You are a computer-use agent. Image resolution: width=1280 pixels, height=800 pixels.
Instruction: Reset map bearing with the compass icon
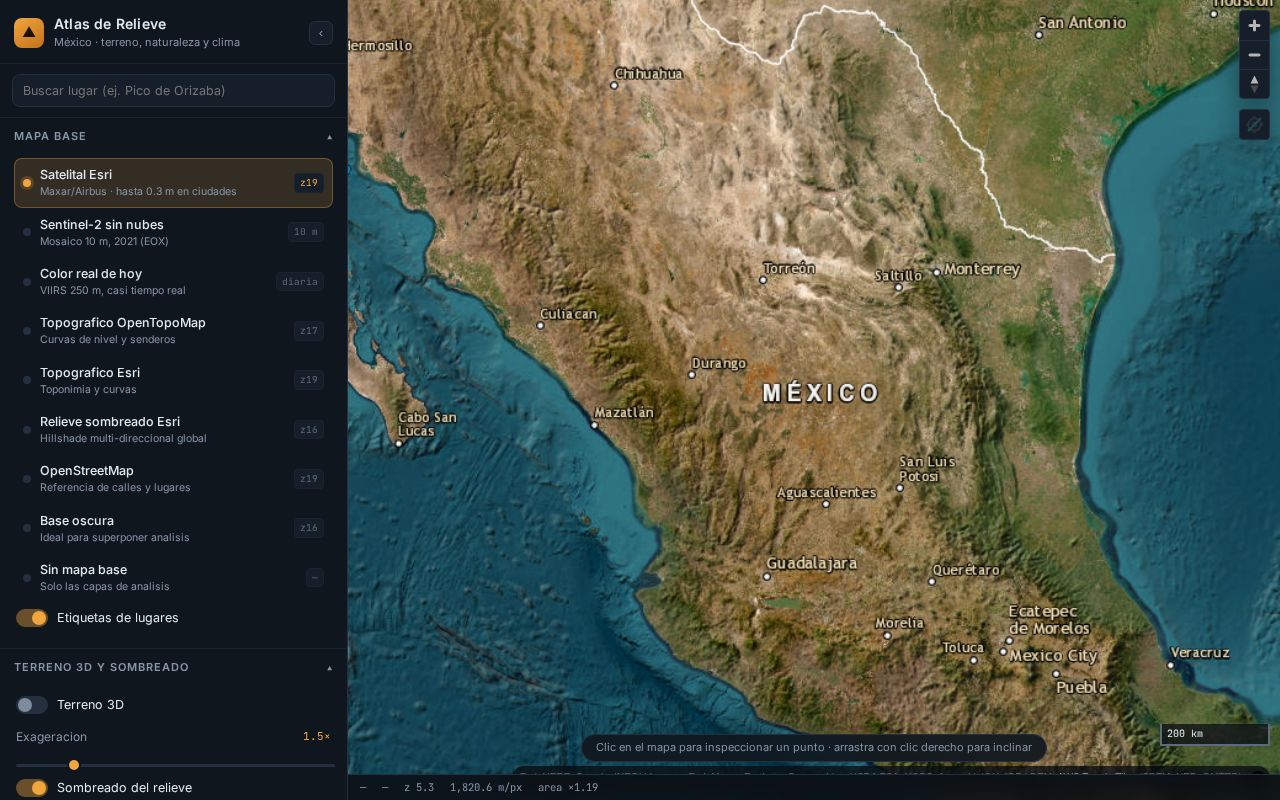click(1254, 84)
